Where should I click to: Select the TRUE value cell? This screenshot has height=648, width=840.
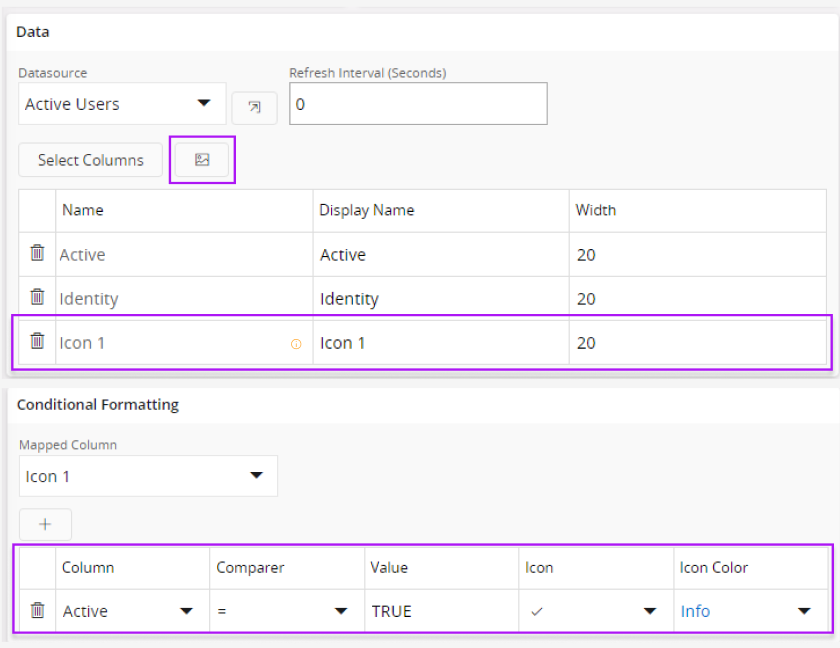click(x=440, y=610)
